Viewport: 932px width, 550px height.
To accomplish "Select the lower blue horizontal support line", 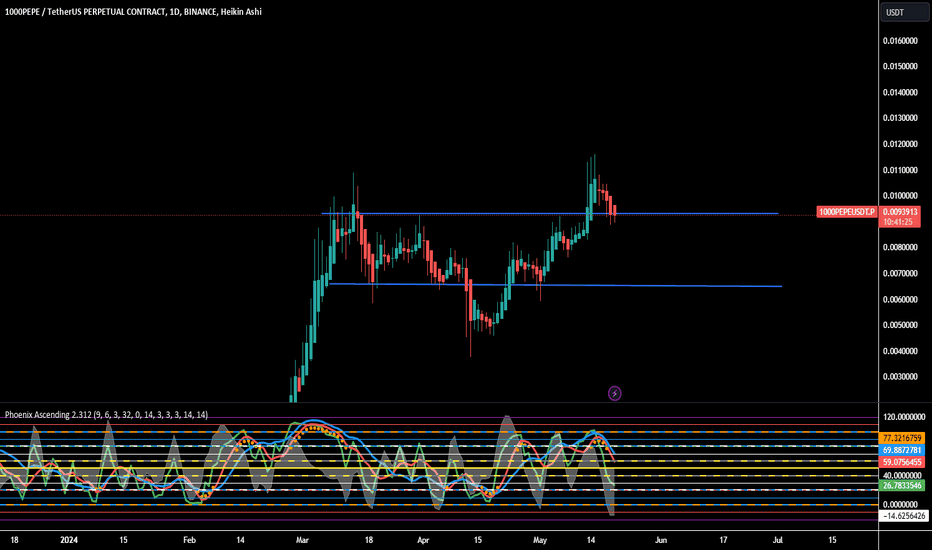I will tap(555, 285).
